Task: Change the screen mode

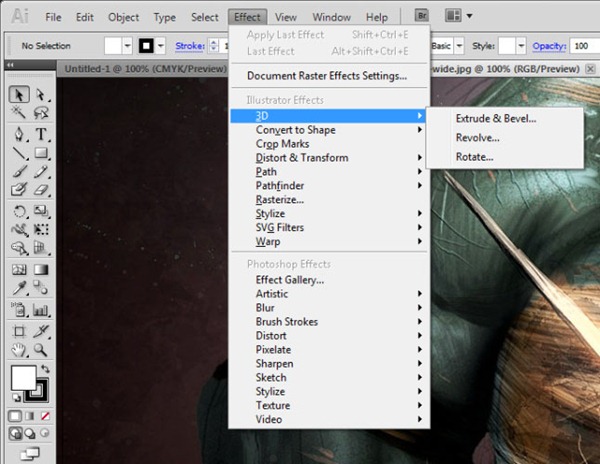Action: [30, 454]
